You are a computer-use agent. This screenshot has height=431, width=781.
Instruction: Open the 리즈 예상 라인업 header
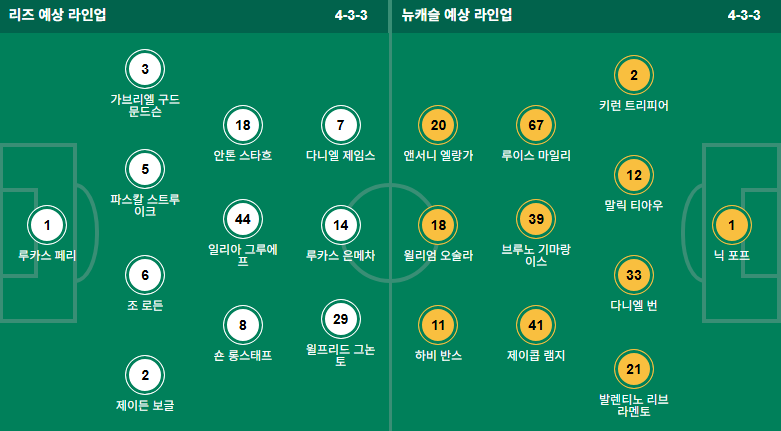coord(57,15)
